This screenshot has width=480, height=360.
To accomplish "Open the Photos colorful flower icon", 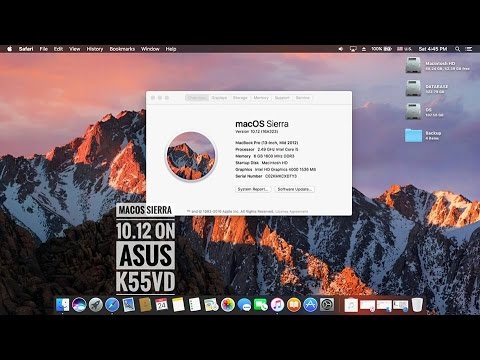I will pos(228,305).
